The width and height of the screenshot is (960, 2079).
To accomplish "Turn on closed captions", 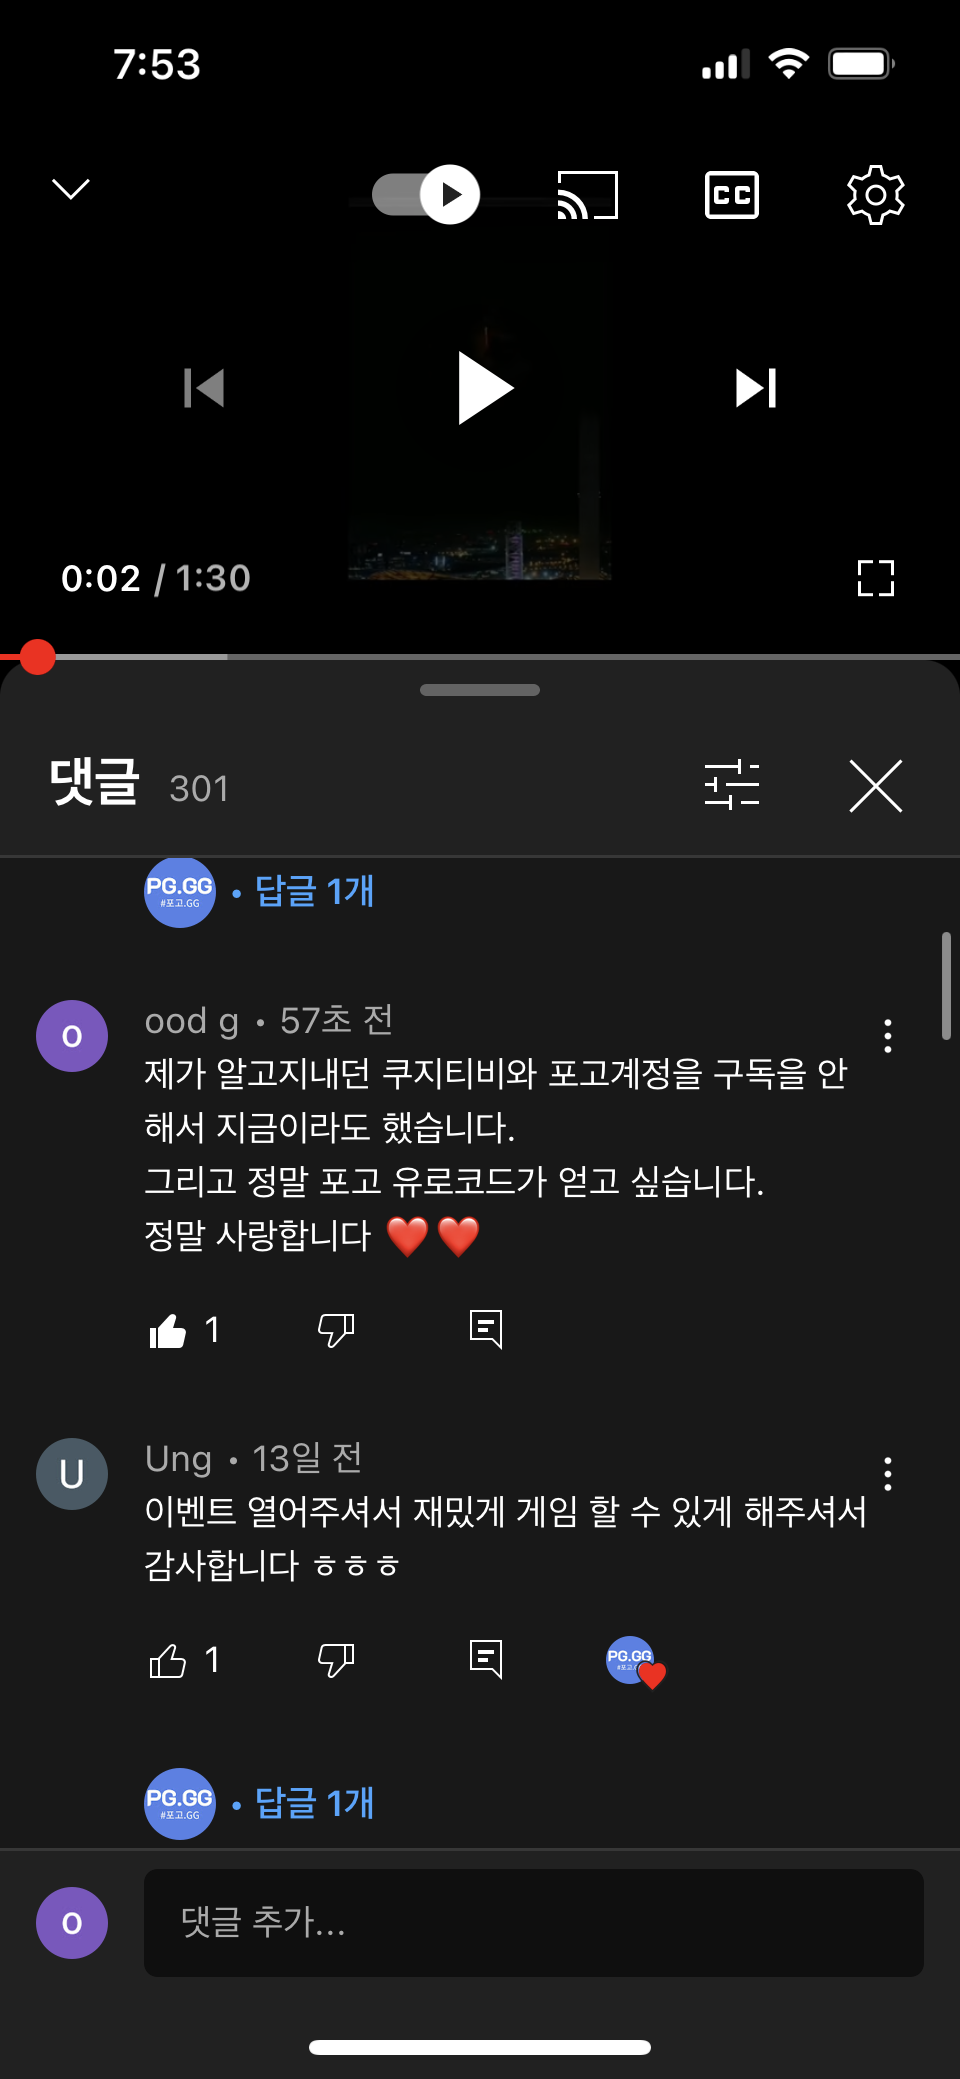I will (732, 195).
